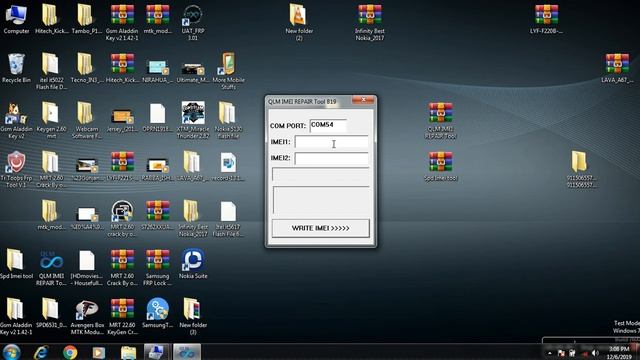Select the Webcam Software folder icon
Viewport: 640px width, 360px height.
click(87, 120)
